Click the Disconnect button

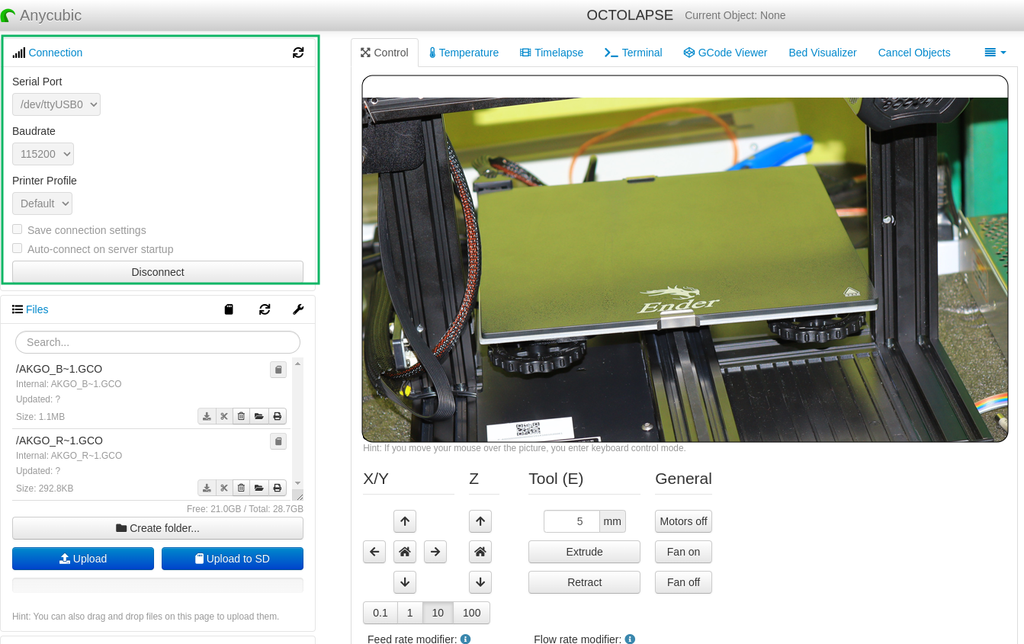(157, 271)
